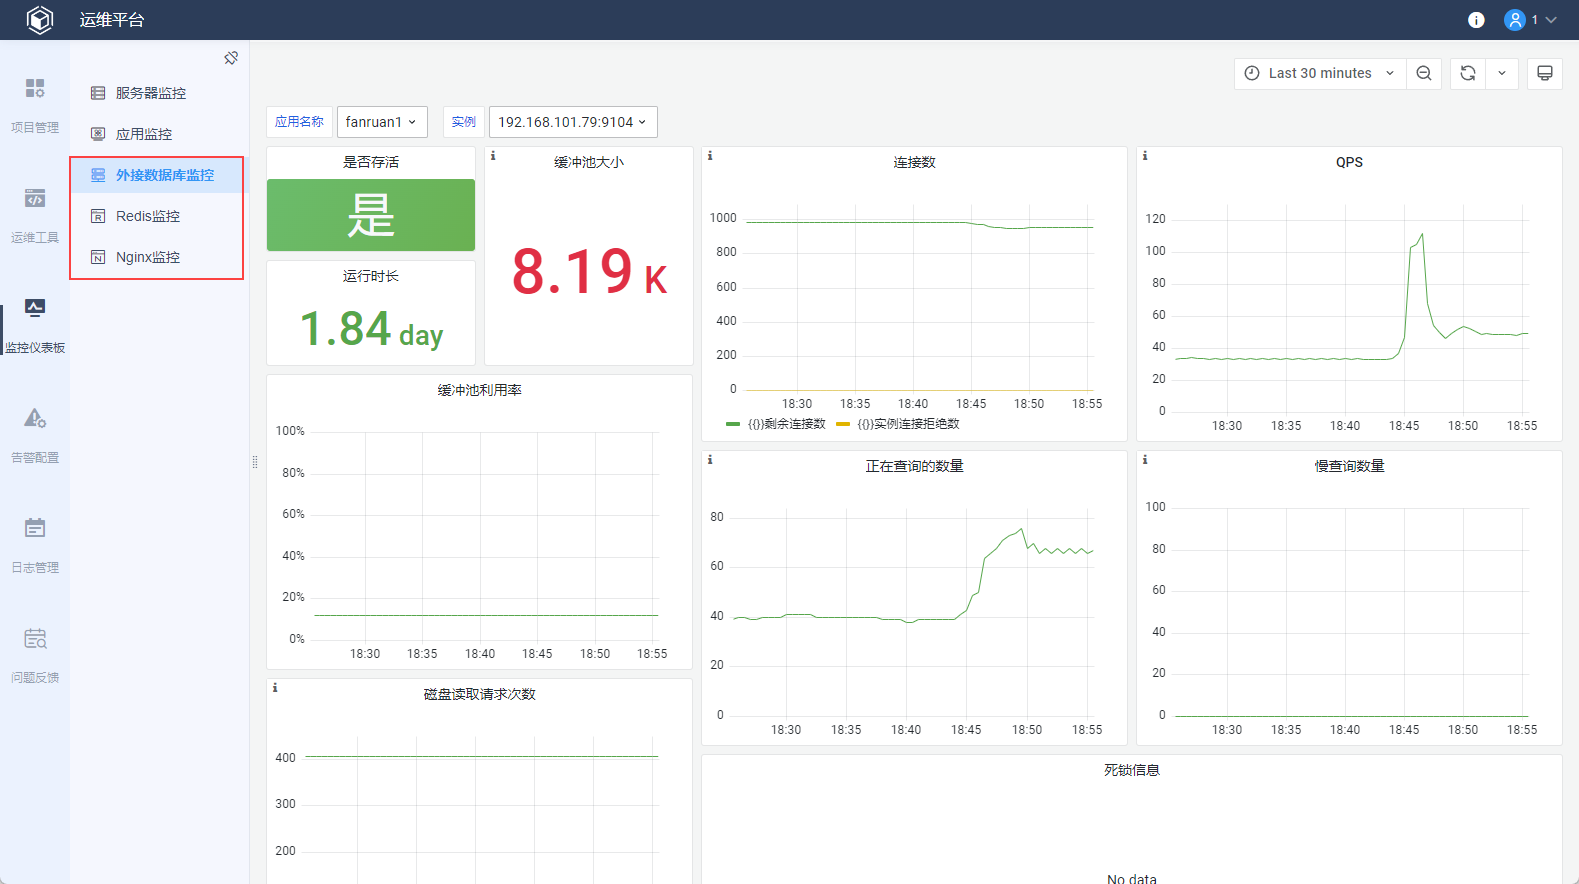
Task: Click the 实例 variable label
Action: click(464, 122)
